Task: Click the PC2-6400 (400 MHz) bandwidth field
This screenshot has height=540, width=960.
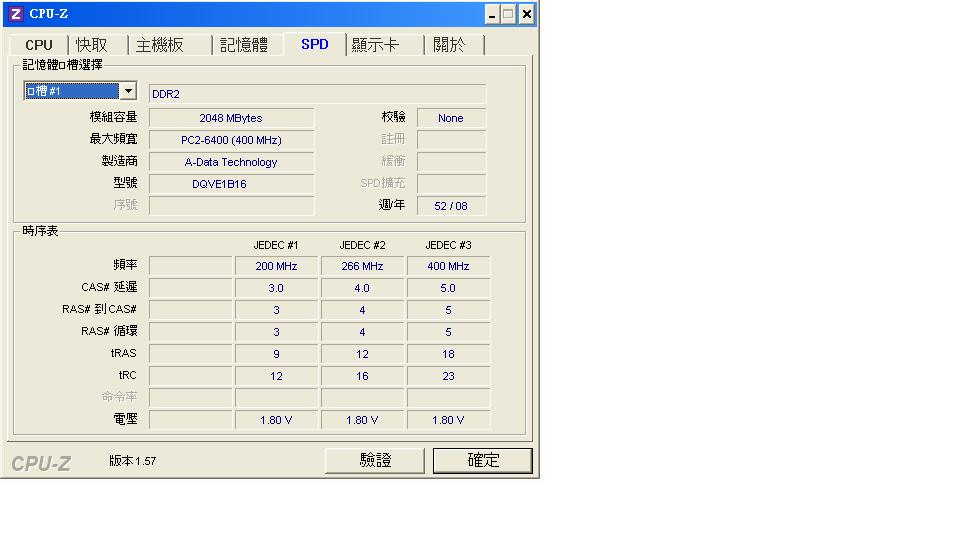Action: tap(231, 140)
